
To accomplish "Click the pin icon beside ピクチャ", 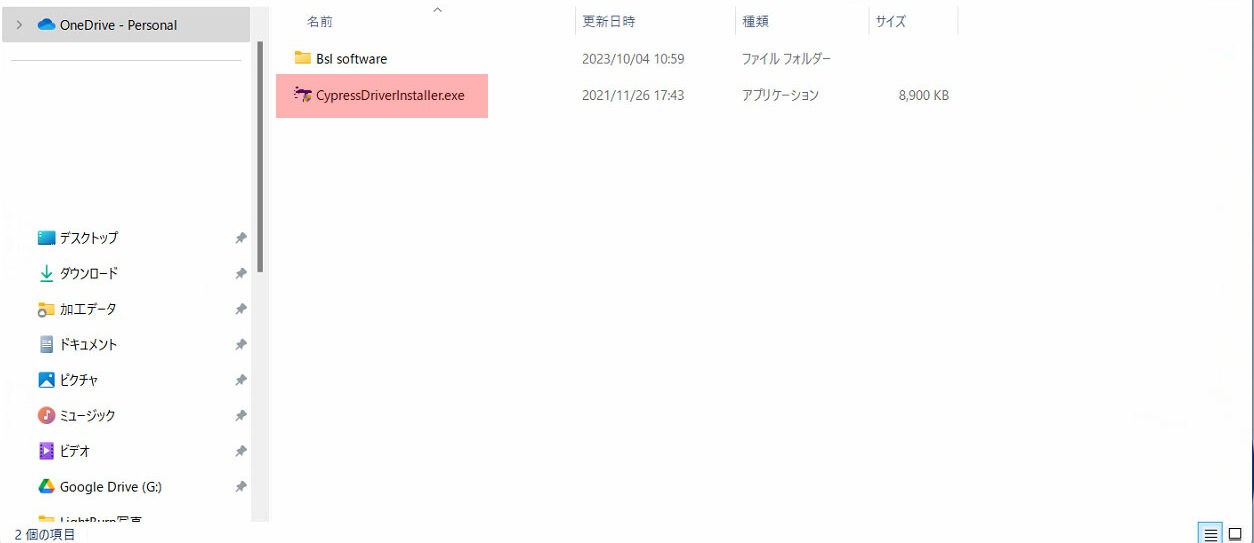I will pos(241,380).
